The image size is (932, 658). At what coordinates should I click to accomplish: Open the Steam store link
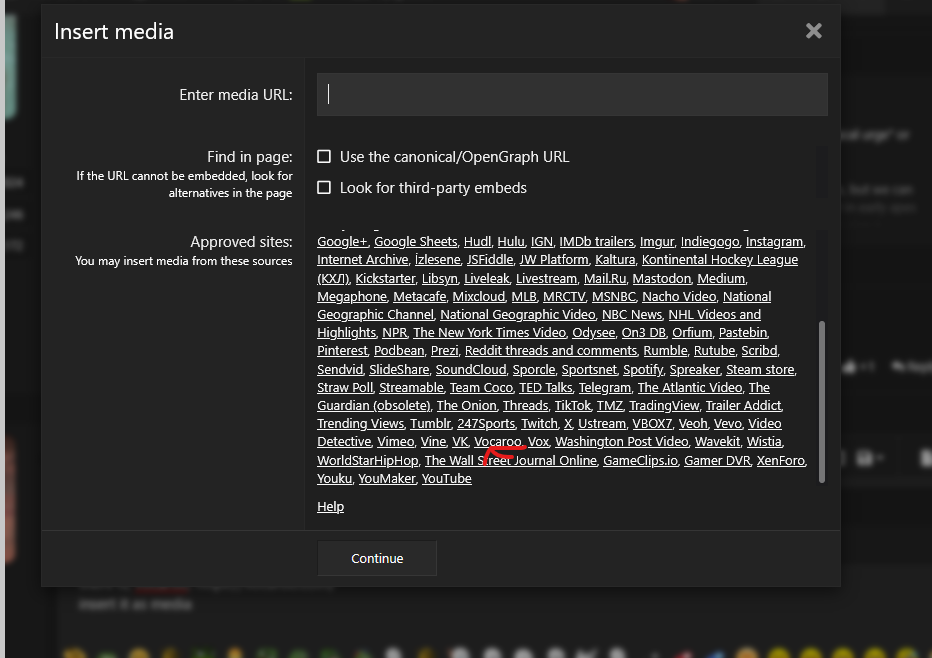coord(760,370)
